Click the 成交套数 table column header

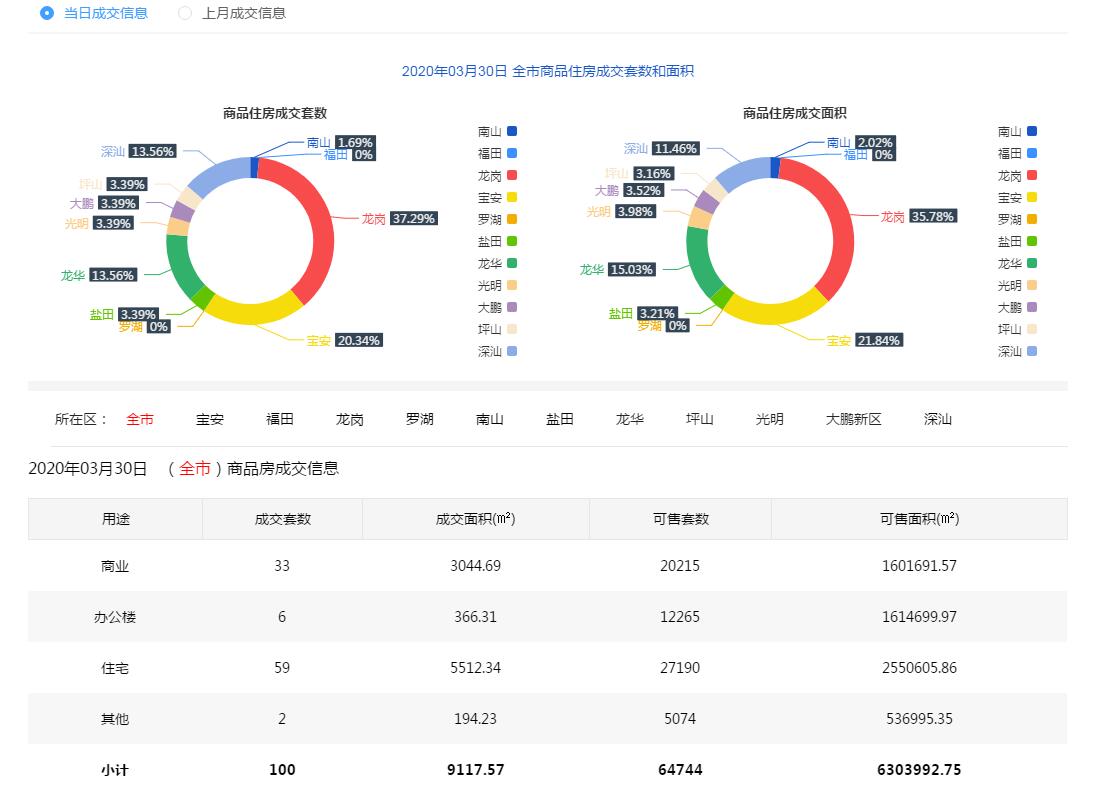[282, 519]
